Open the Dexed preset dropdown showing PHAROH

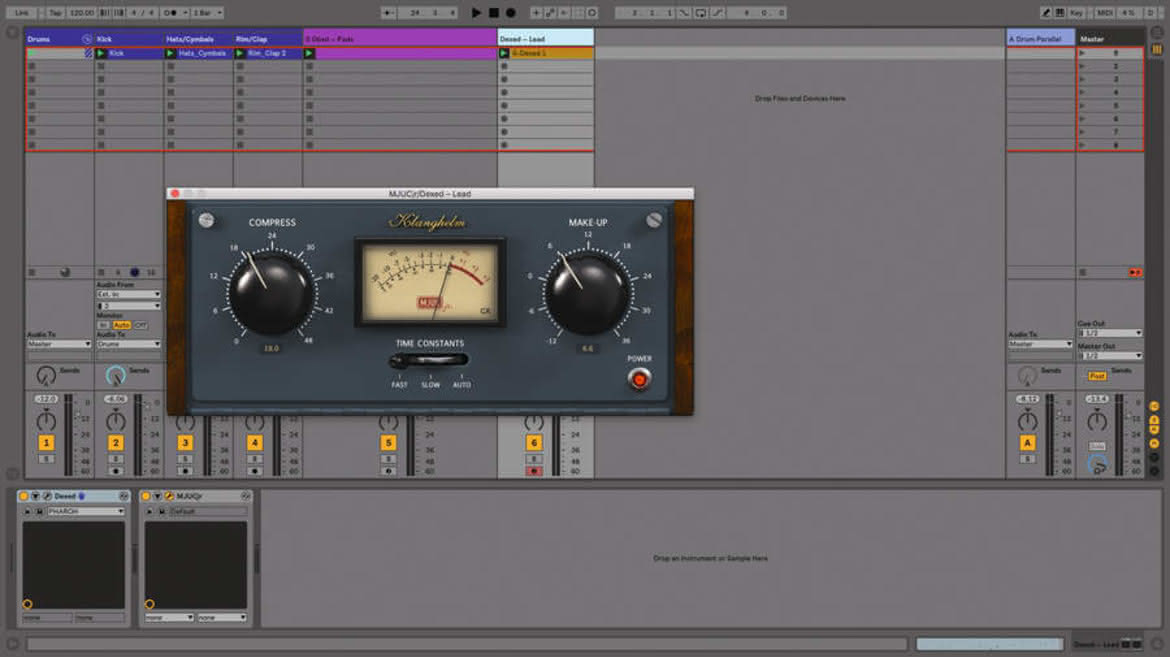[86, 511]
